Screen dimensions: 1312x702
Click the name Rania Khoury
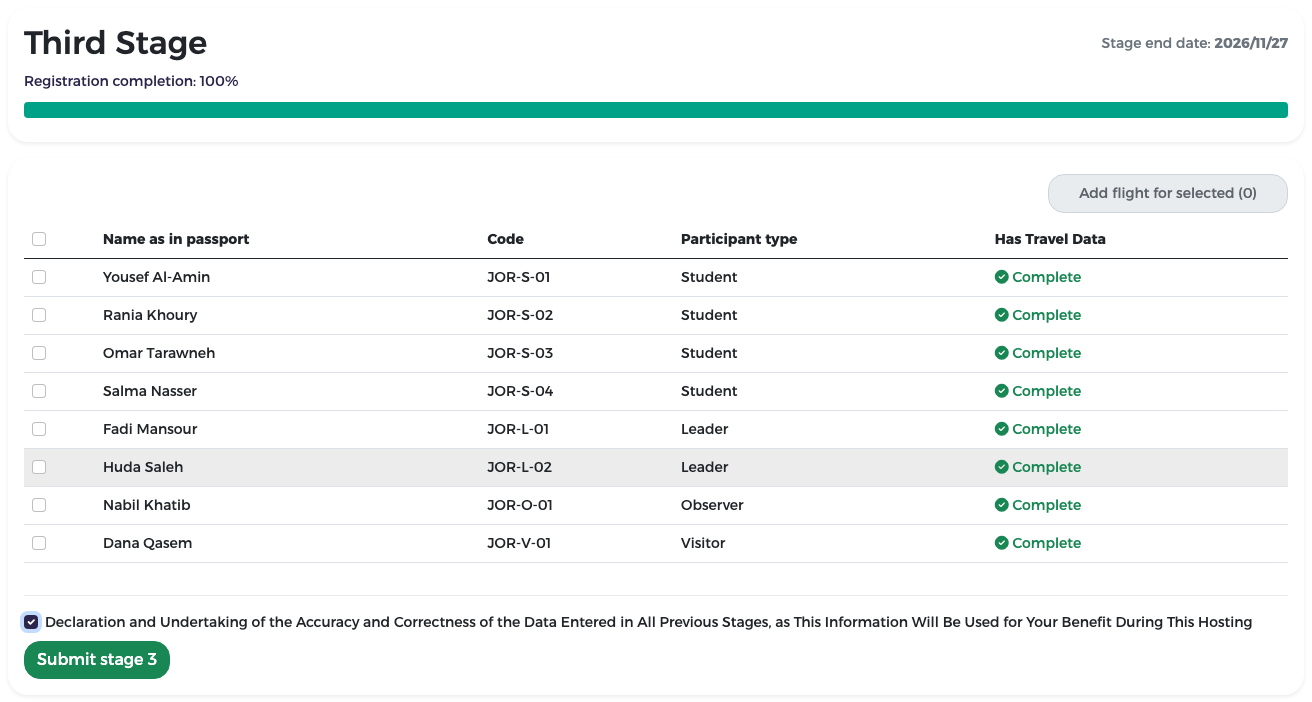pyautogui.click(x=150, y=315)
